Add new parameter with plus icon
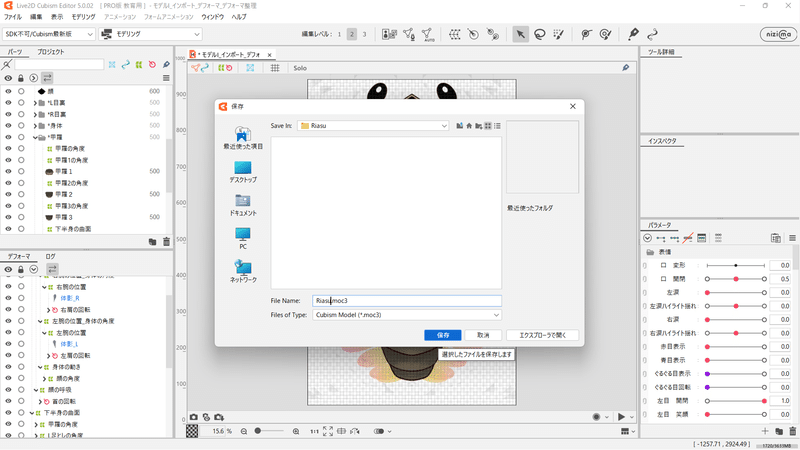The height and width of the screenshot is (450, 800). 765,431
